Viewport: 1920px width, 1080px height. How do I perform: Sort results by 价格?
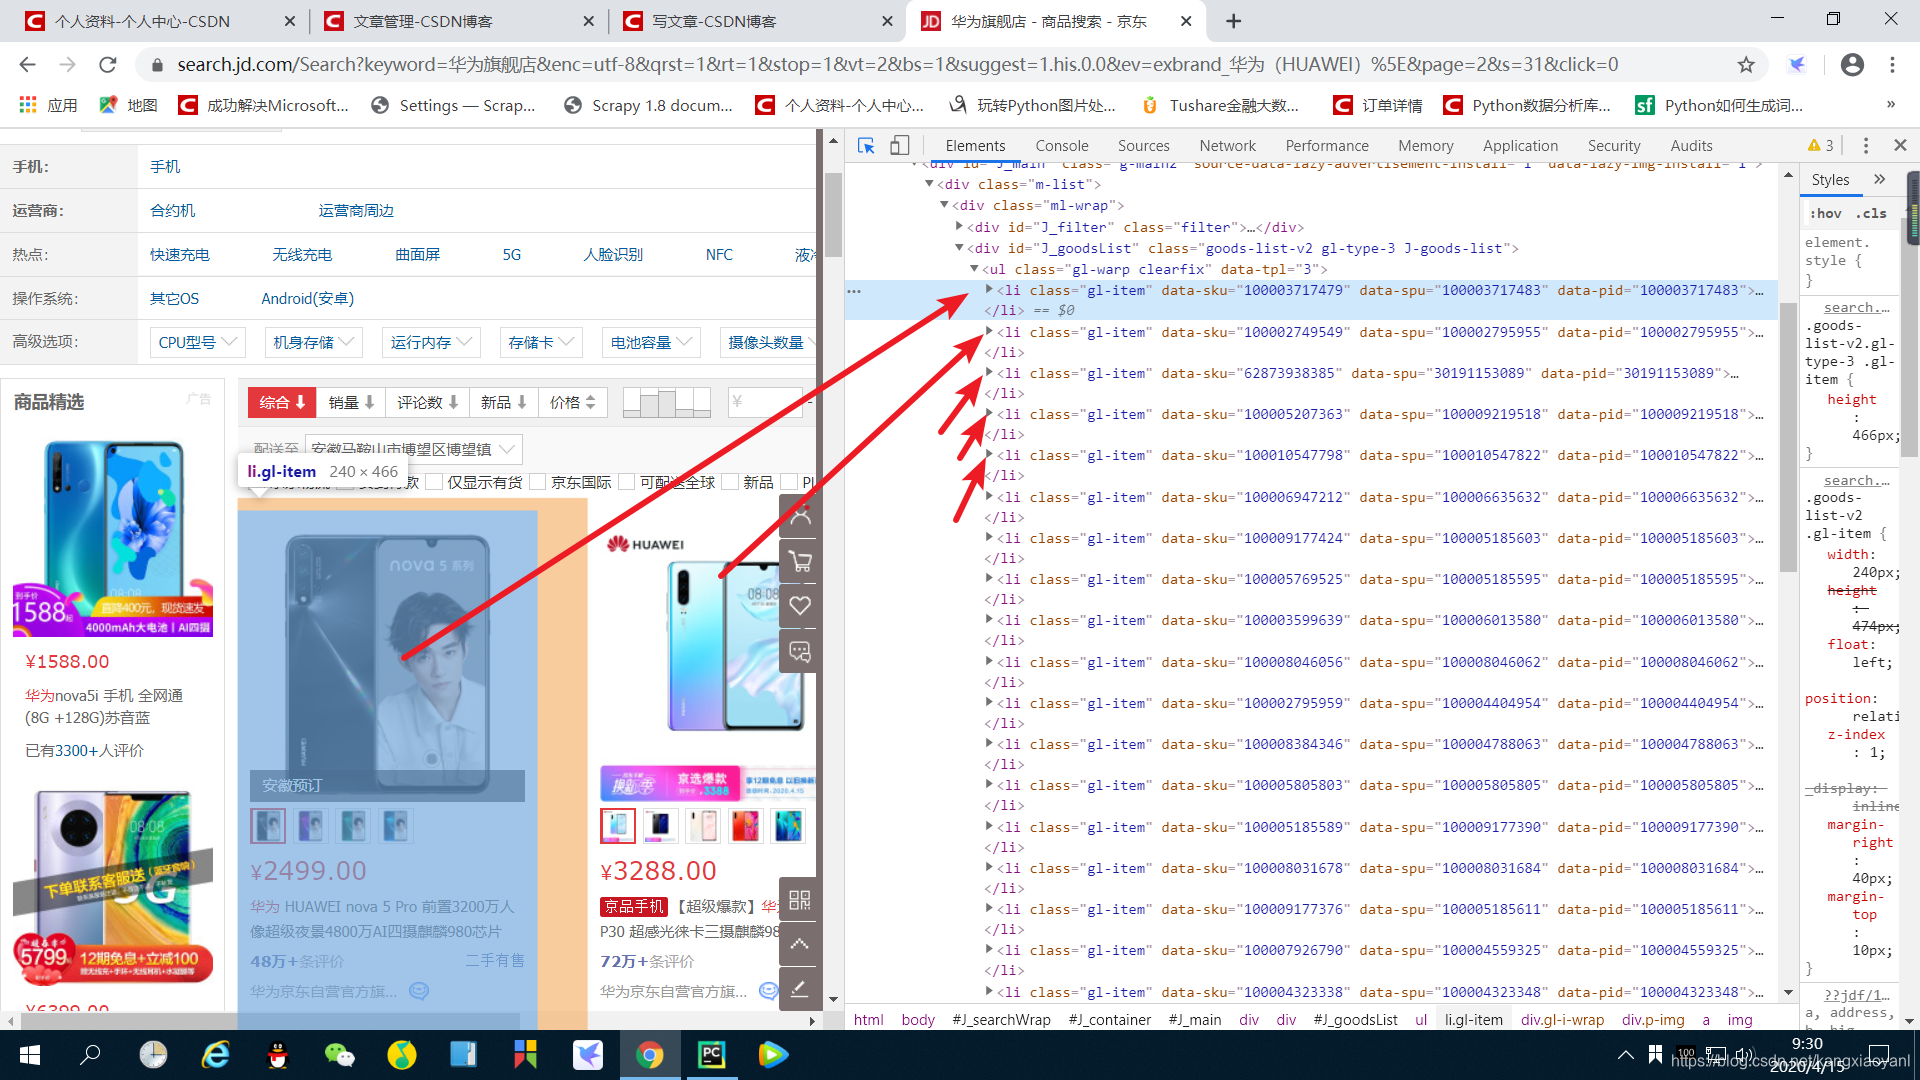pyautogui.click(x=573, y=402)
